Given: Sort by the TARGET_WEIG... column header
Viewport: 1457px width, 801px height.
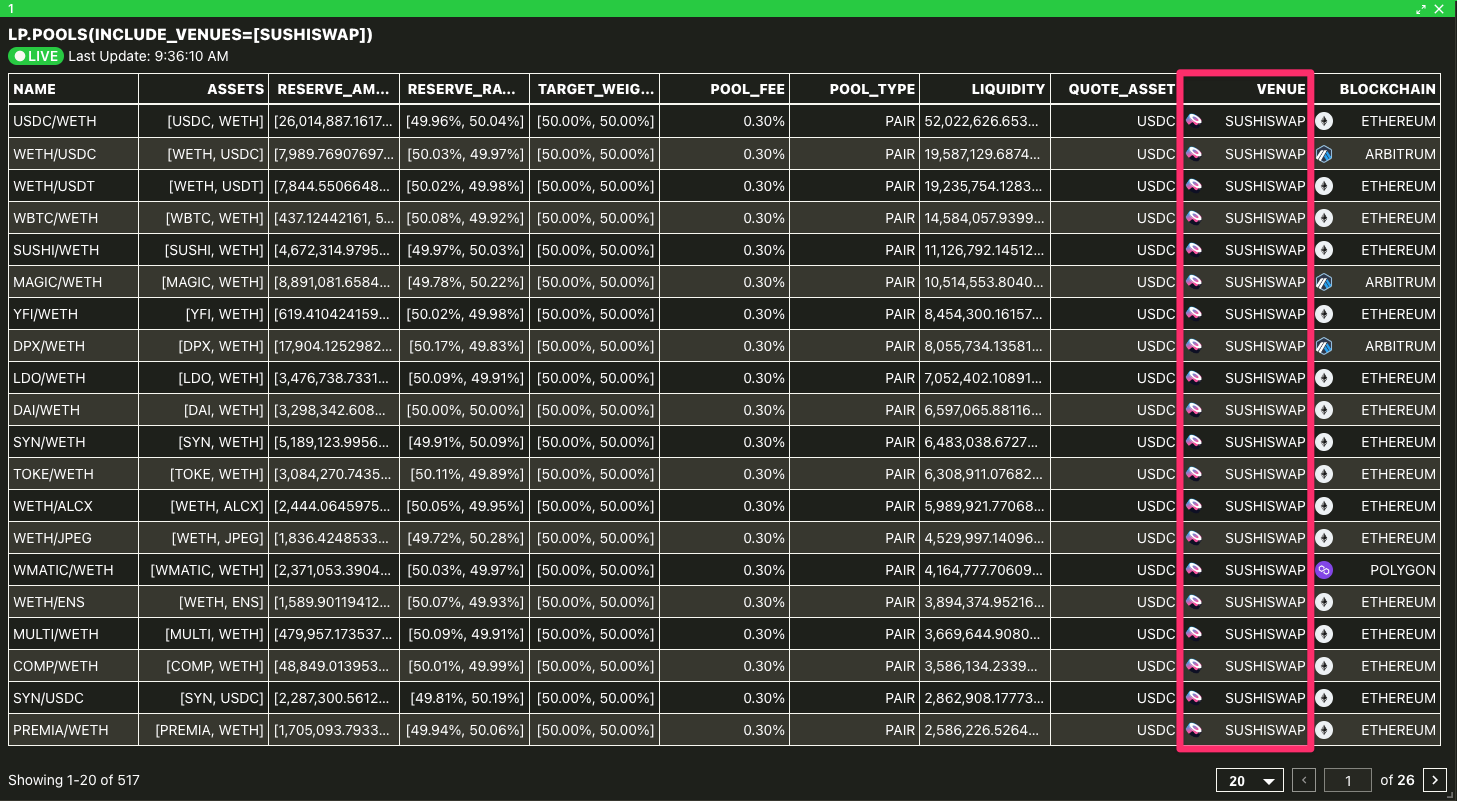Looking at the screenshot, I should (594, 89).
